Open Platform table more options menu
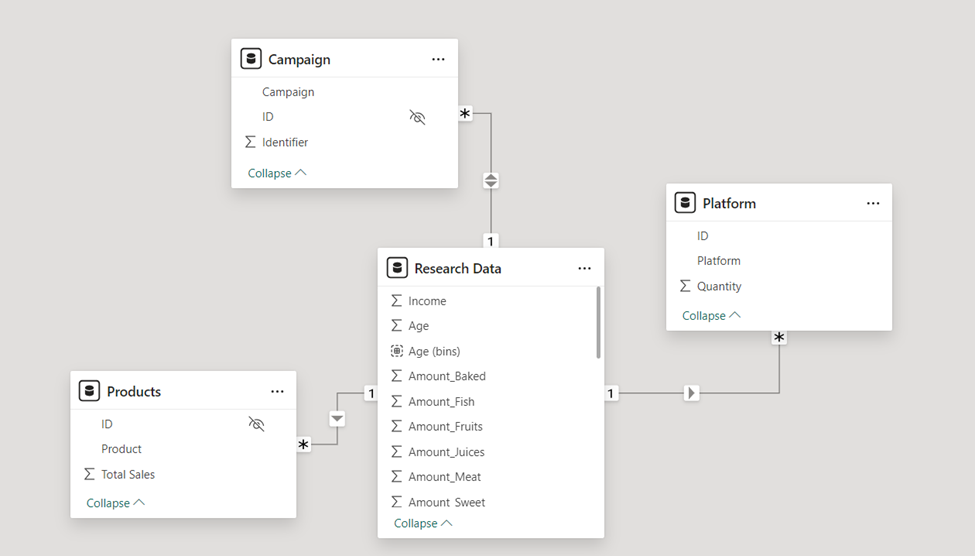Viewport: 975px width, 556px height. point(873,204)
